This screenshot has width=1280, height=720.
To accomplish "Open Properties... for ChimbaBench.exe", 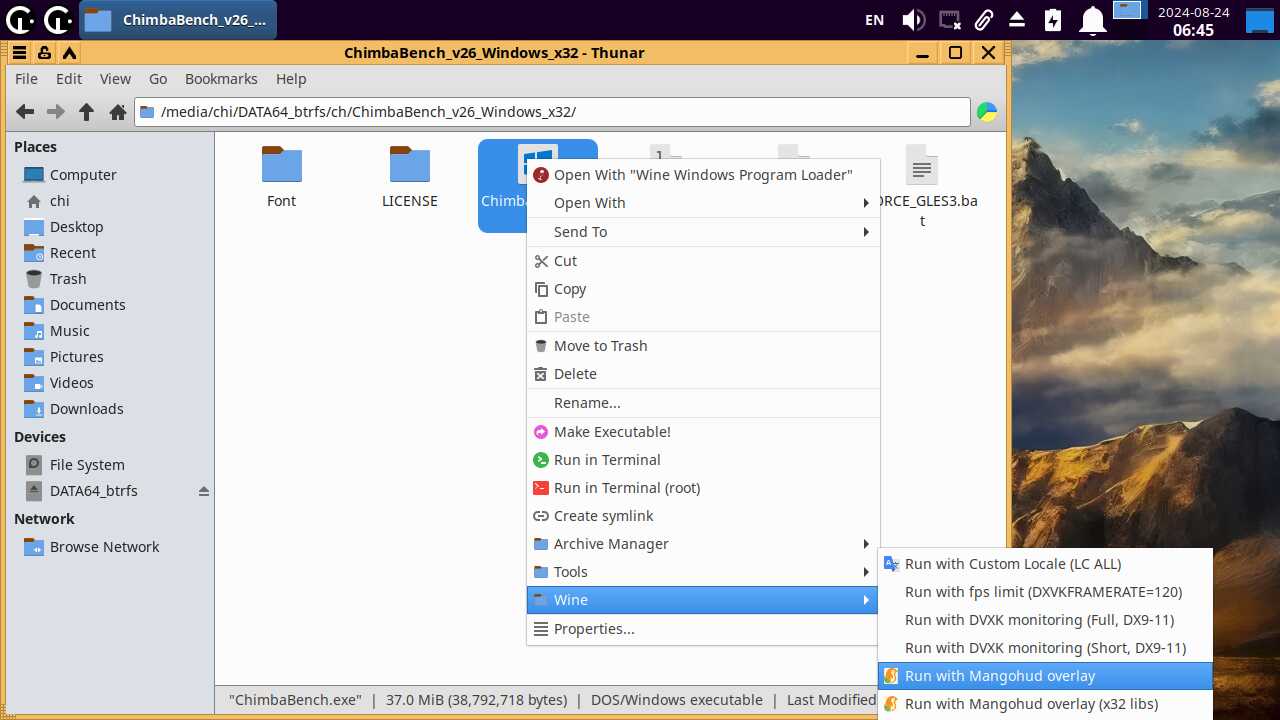I will tap(703, 629).
